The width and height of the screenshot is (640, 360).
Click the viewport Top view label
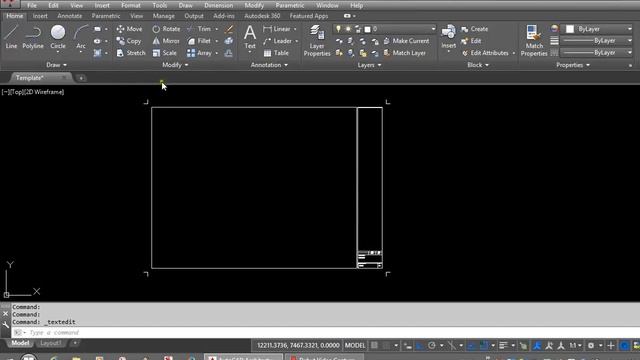click(16, 92)
